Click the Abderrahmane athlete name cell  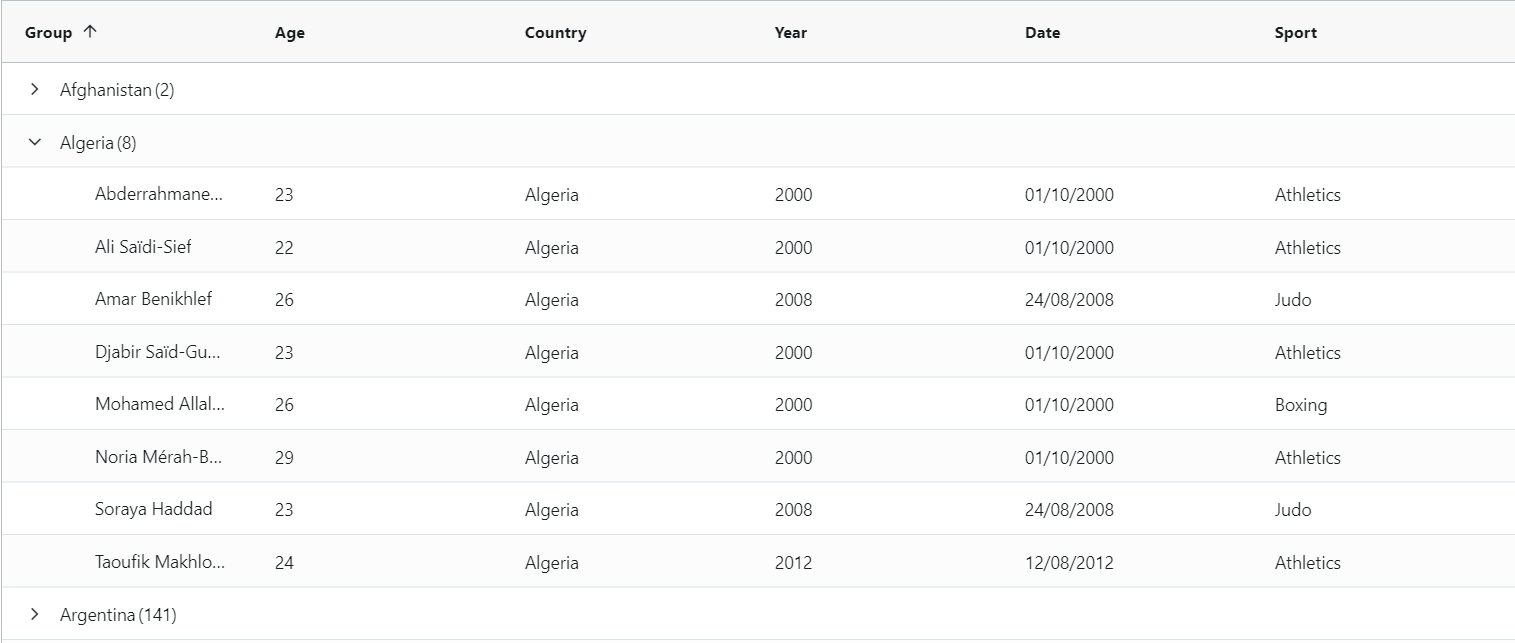click(x=159, y=194)
